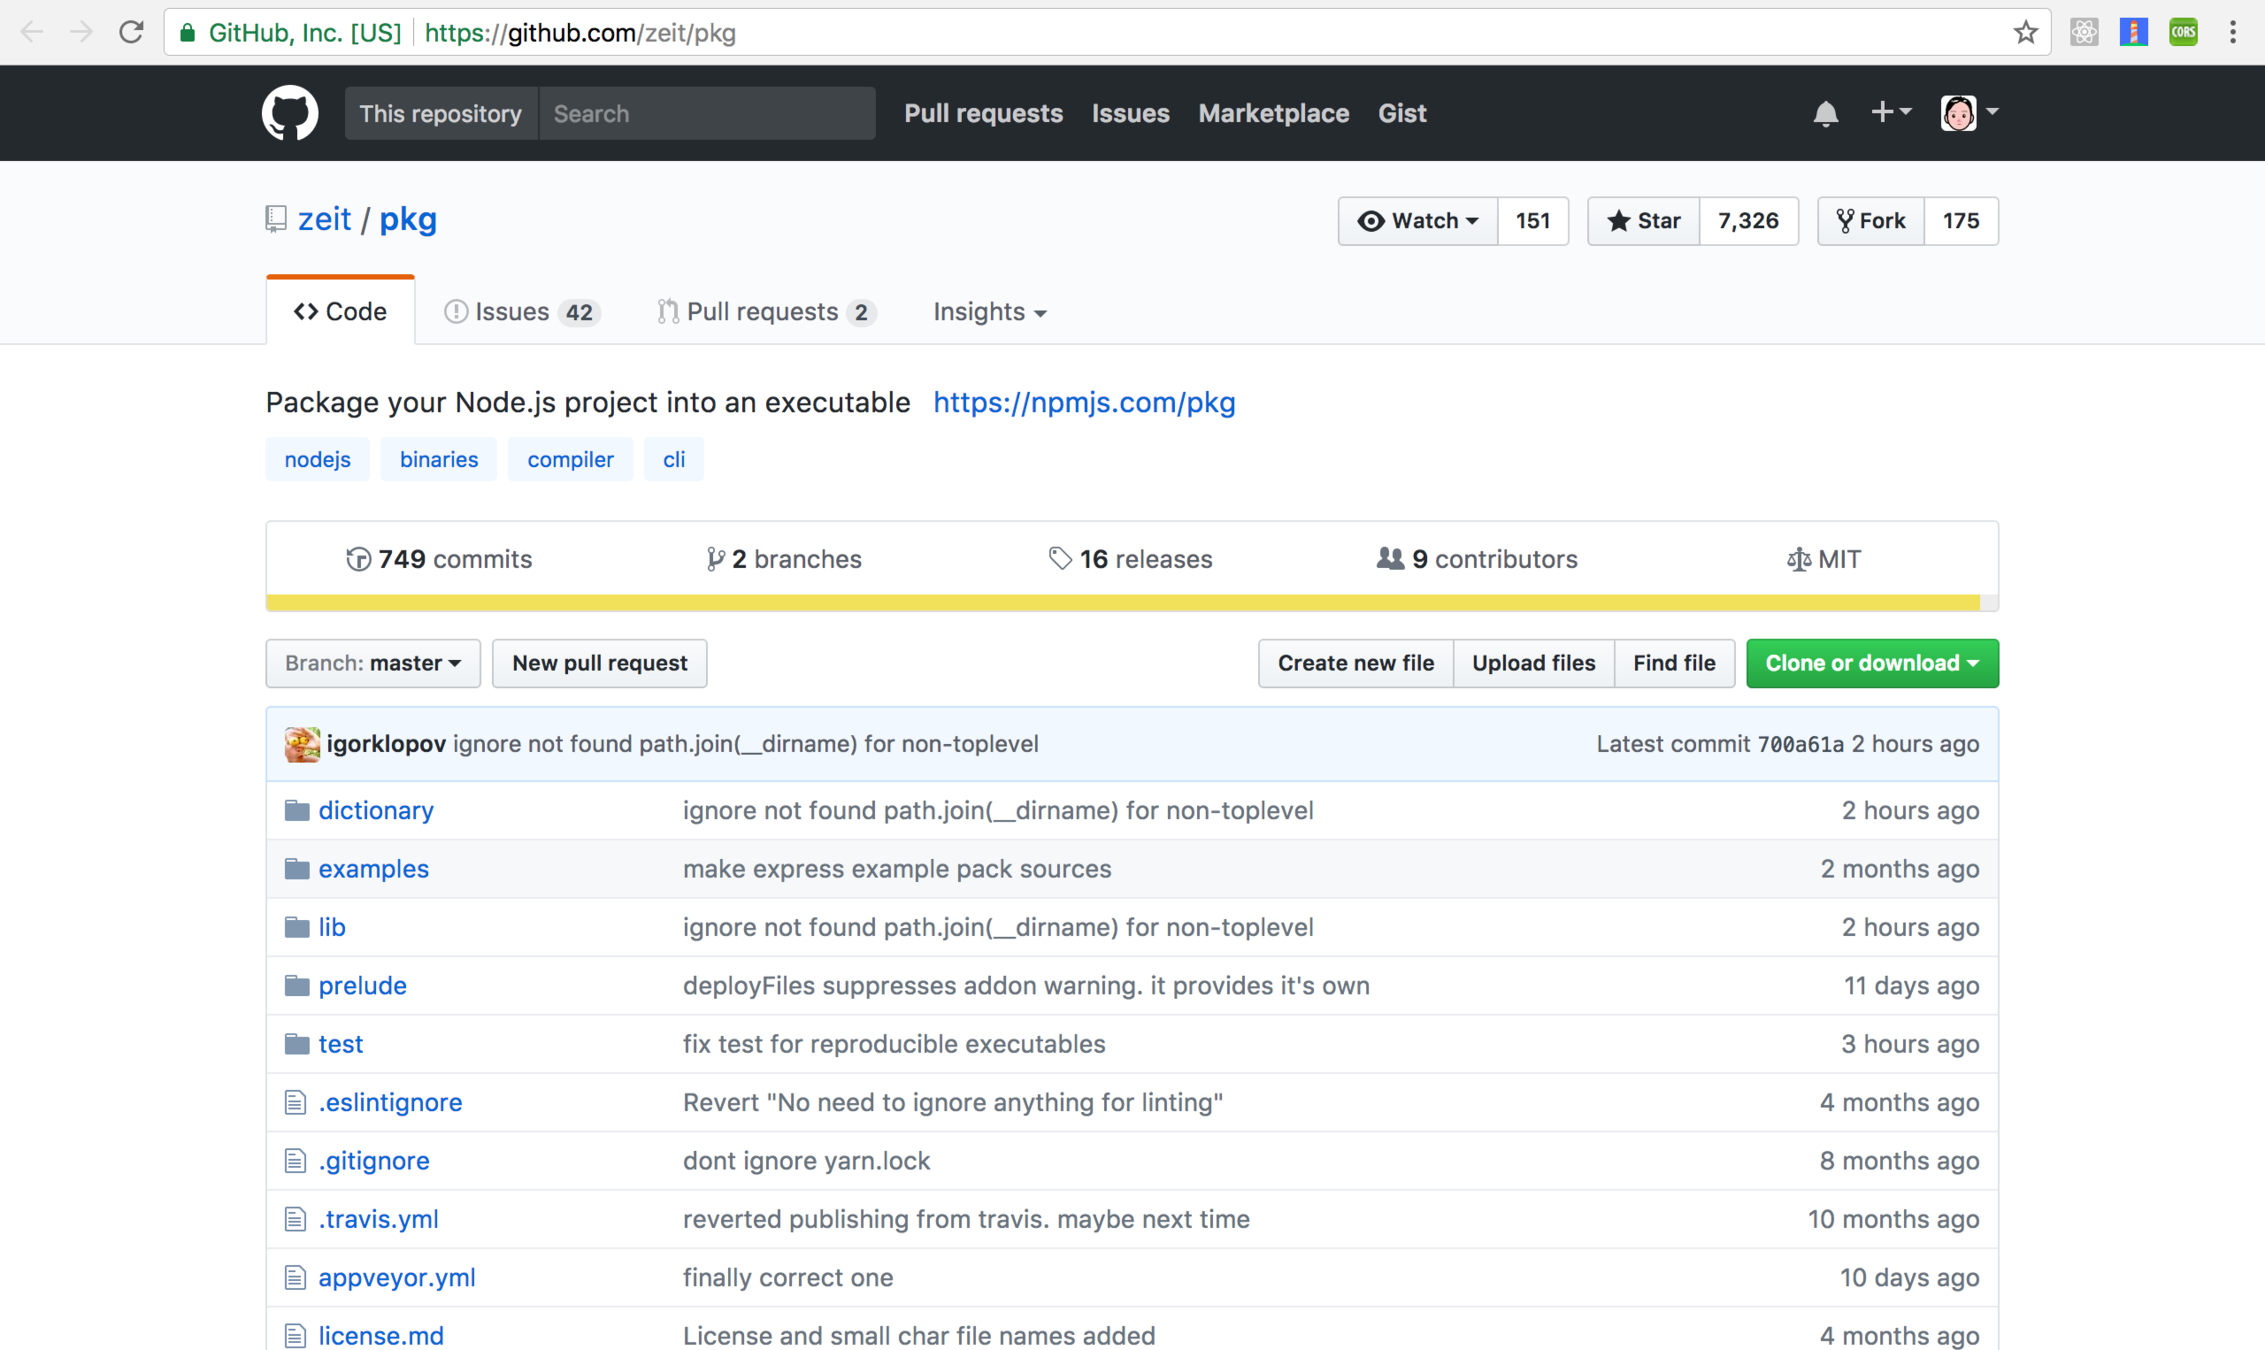Screen dimensions: 2265x1350
Task: Open Chrome three-dot menu
Action: coord(2232,33)
